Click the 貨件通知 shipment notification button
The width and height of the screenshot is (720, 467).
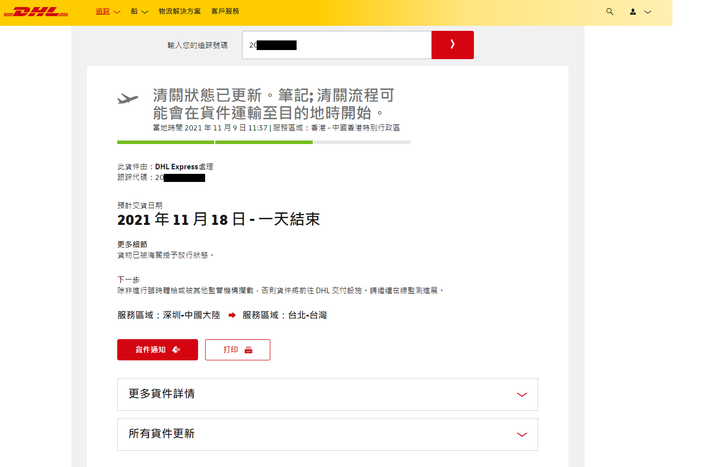pos(158,350)
